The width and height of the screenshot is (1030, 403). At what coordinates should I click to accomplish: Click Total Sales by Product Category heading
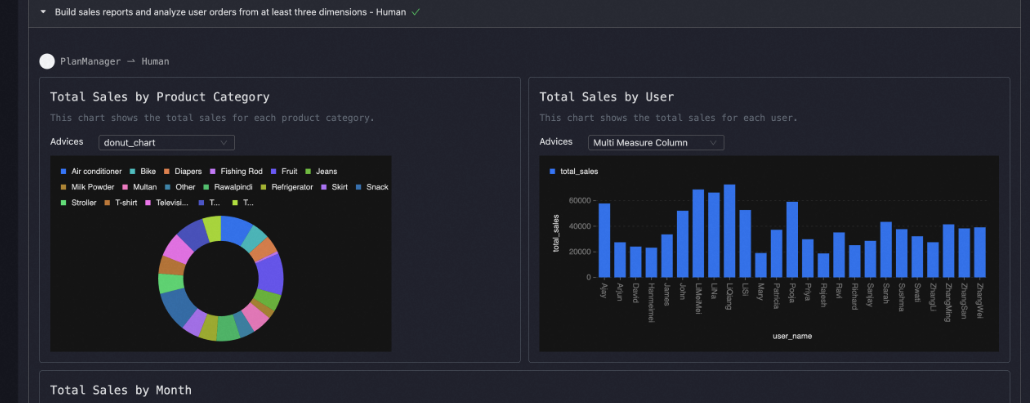[x=160, y=97]
